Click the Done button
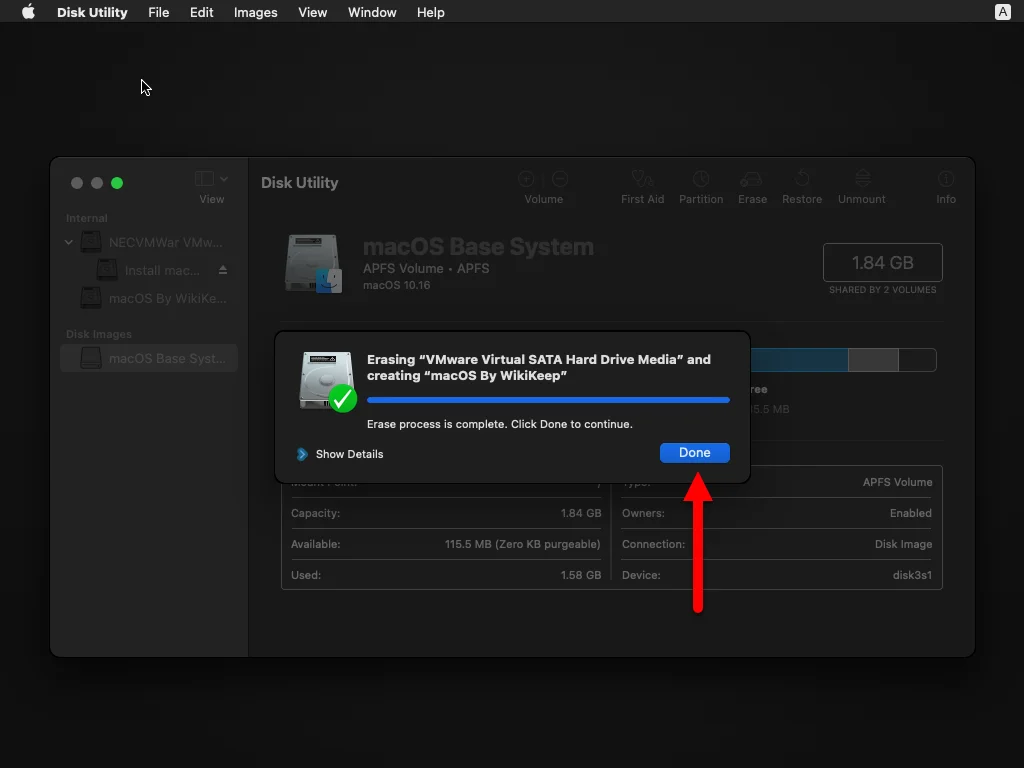The image size is (1024, 768). coord(694,453)
